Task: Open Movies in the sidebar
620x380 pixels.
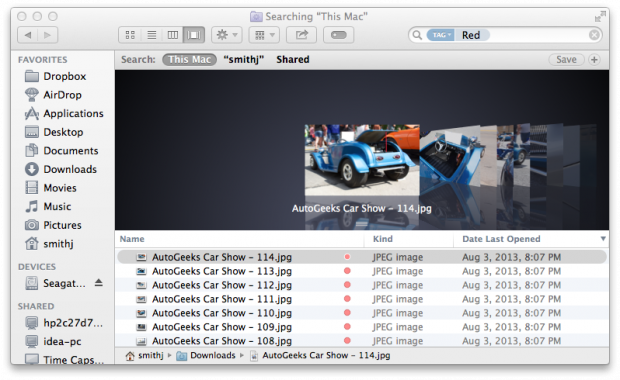Action: (x=51, y=188)
